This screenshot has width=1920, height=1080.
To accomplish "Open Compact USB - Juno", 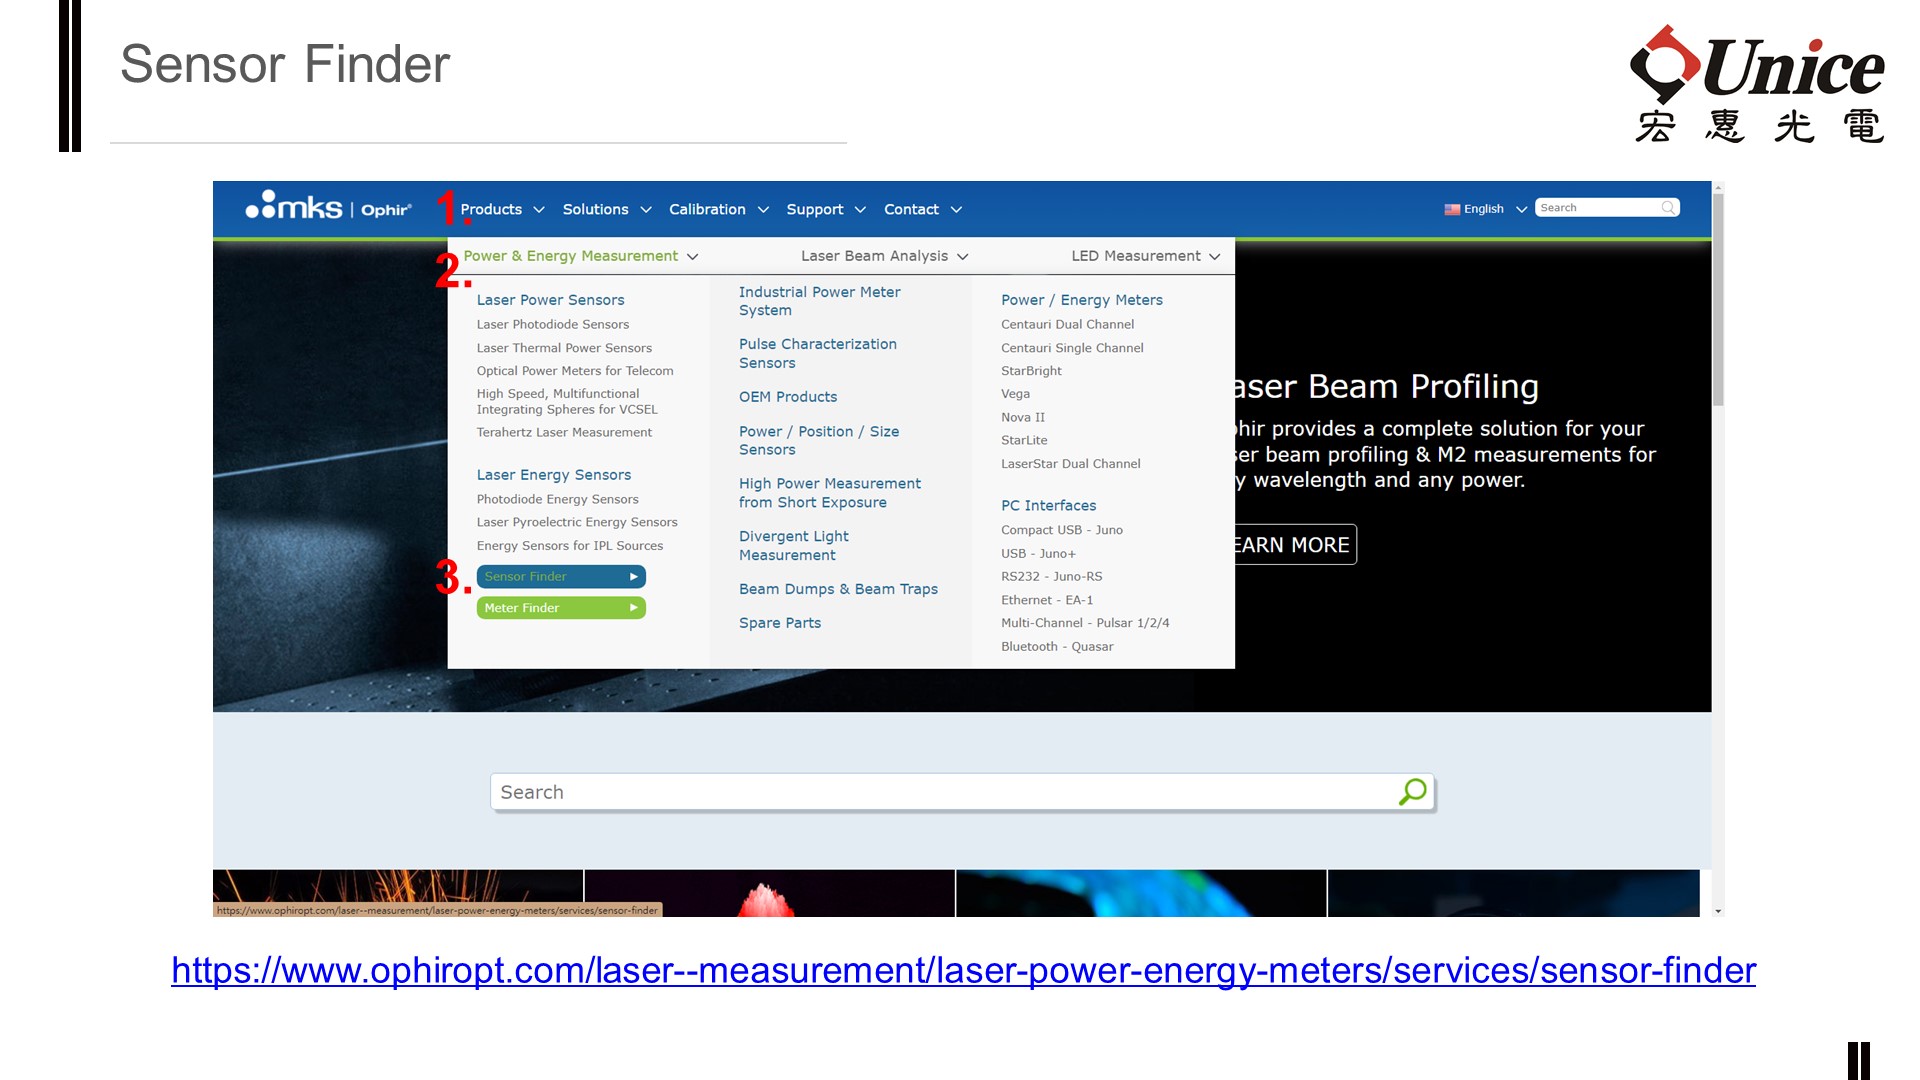I will (x=1061, y=530).
